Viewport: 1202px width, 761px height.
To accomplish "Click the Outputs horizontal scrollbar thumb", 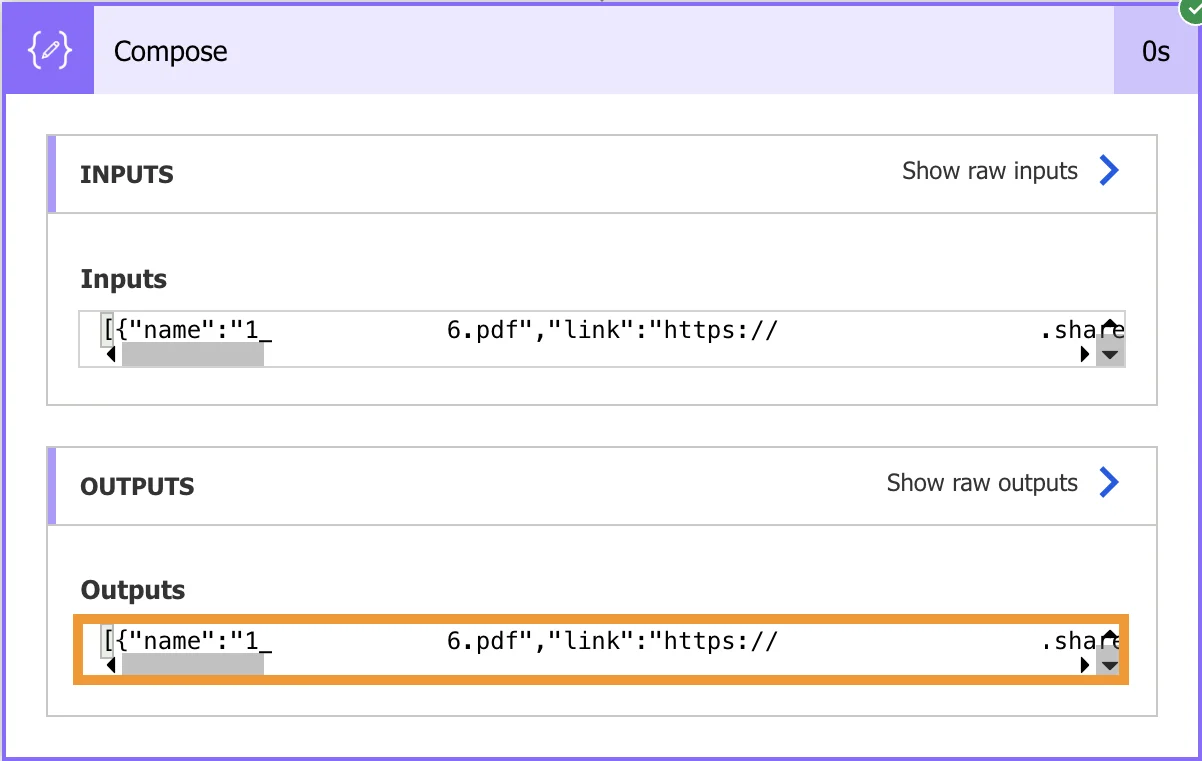I will click(x=192, y=665).
